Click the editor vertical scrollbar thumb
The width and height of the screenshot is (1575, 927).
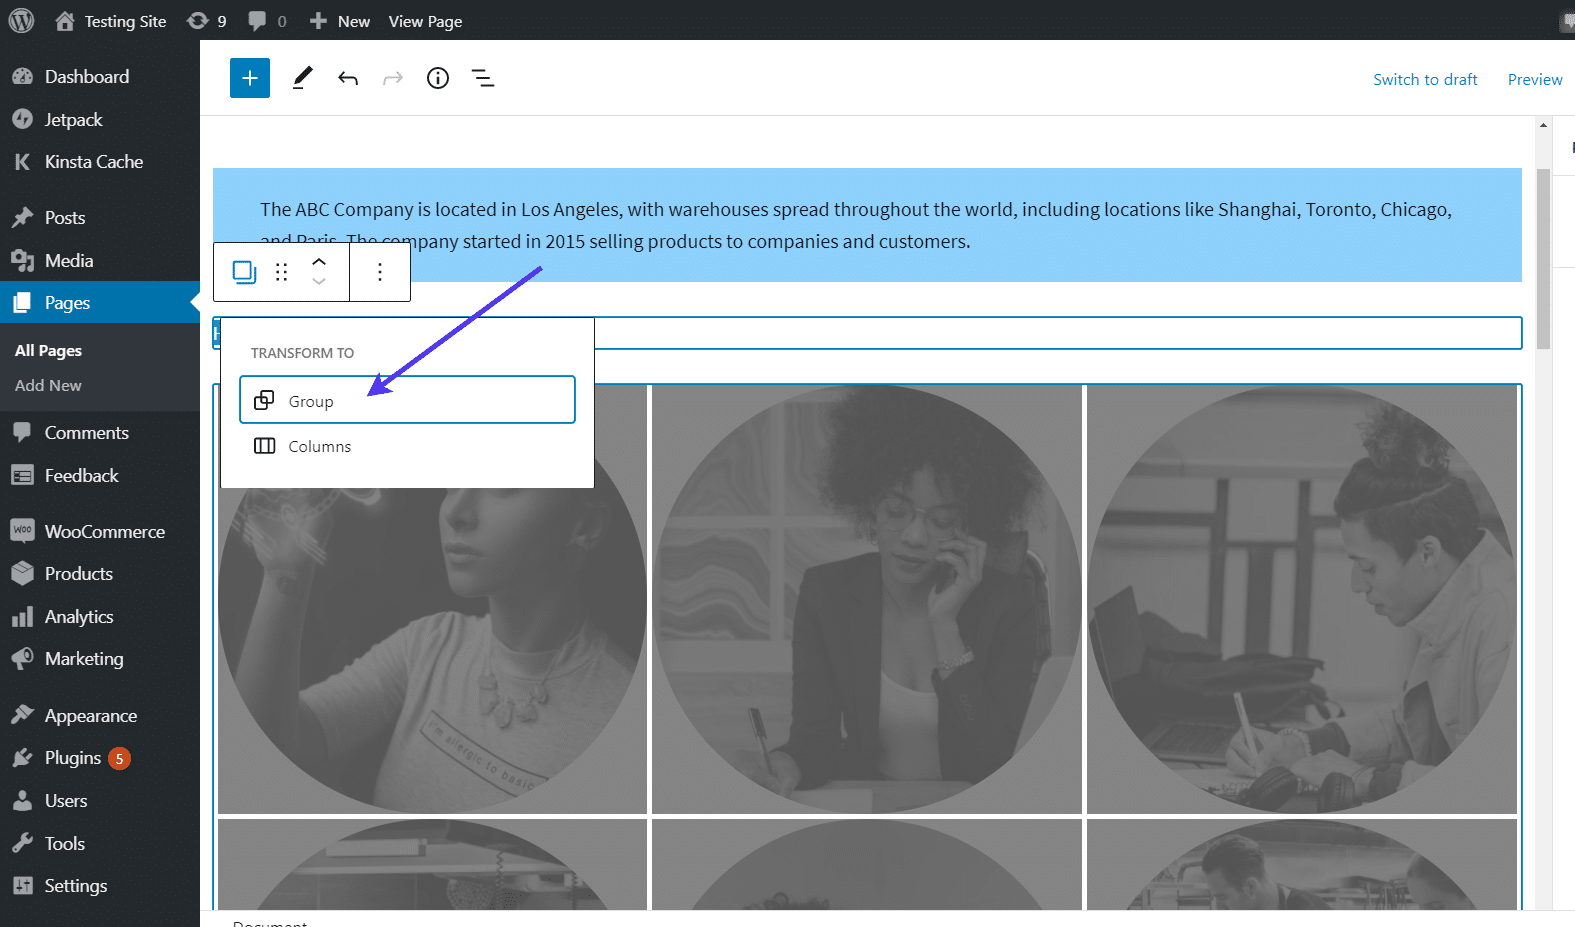pos(1543,258)
